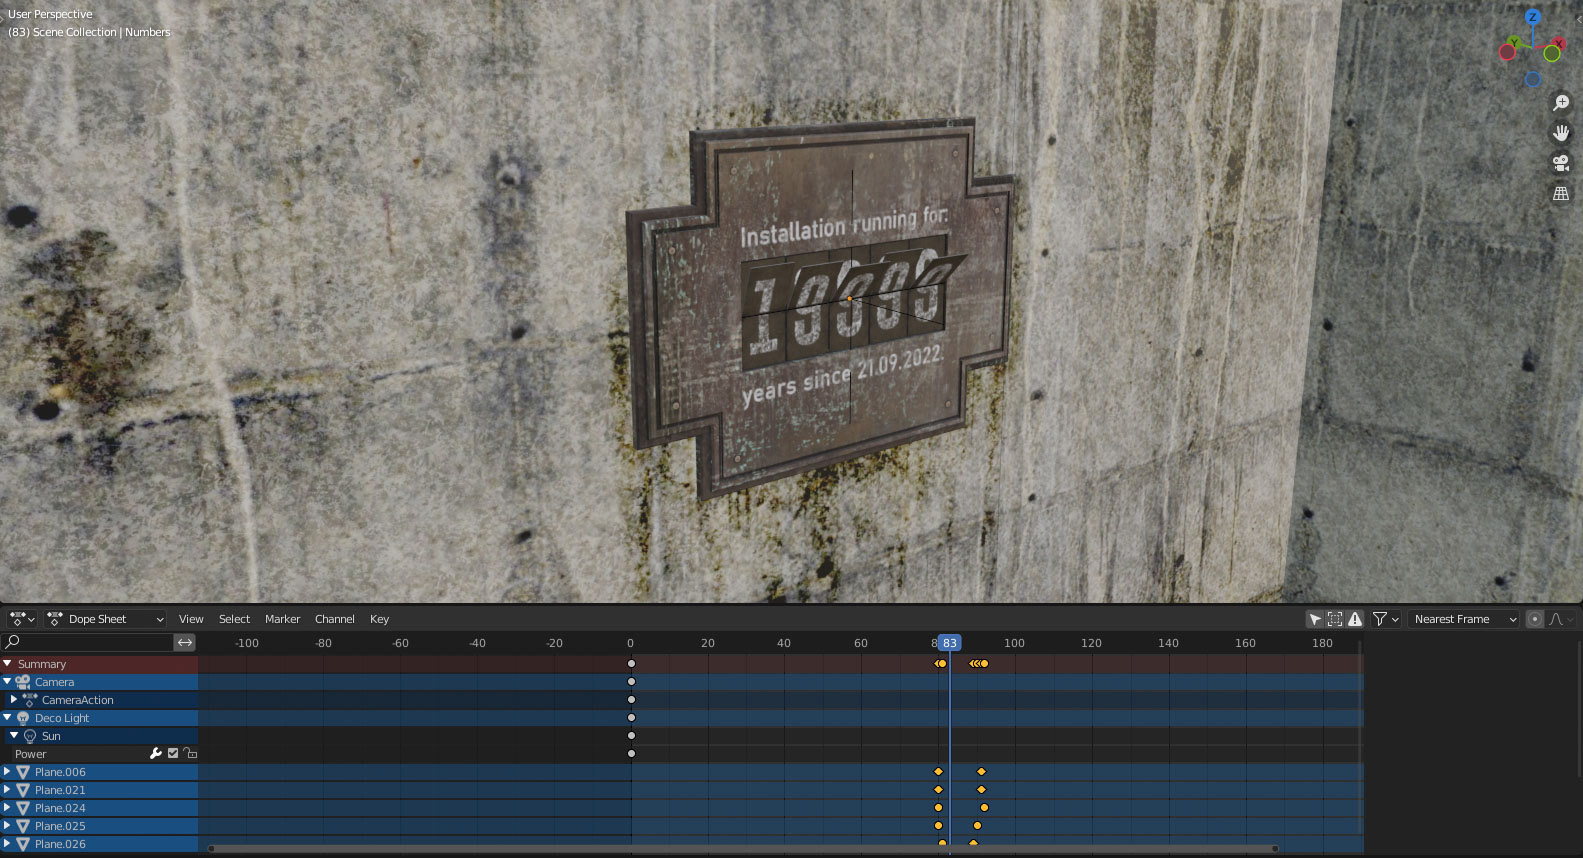Viewport: 1583px width, 858px height.
Task: Click the Plane.025 mesh icon
Action: click(23, 826)
